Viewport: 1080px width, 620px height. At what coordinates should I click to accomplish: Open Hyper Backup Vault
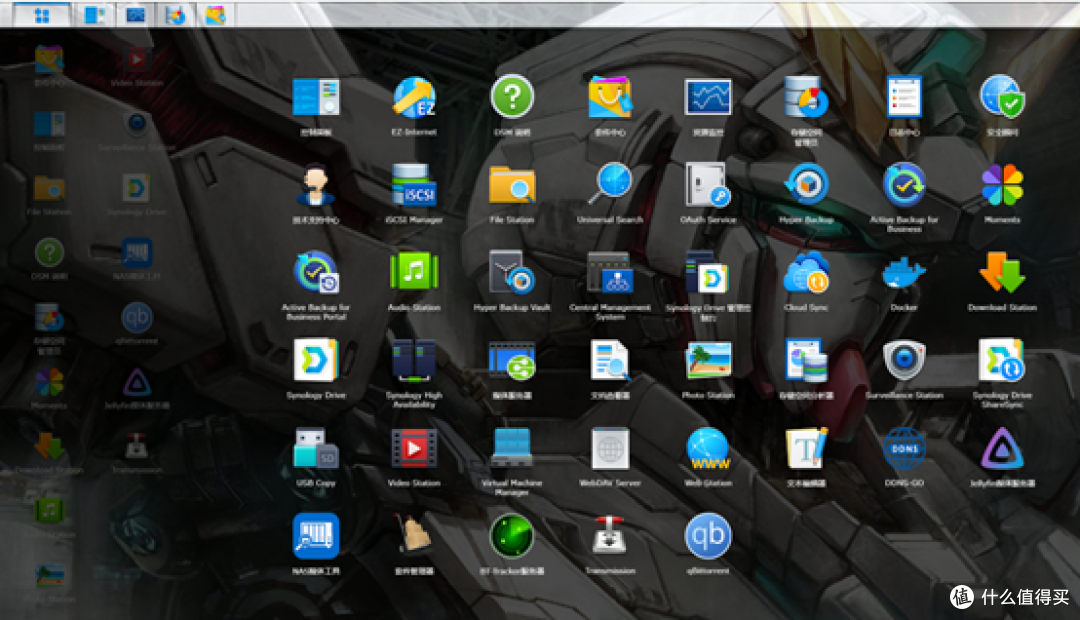[512, 272]
